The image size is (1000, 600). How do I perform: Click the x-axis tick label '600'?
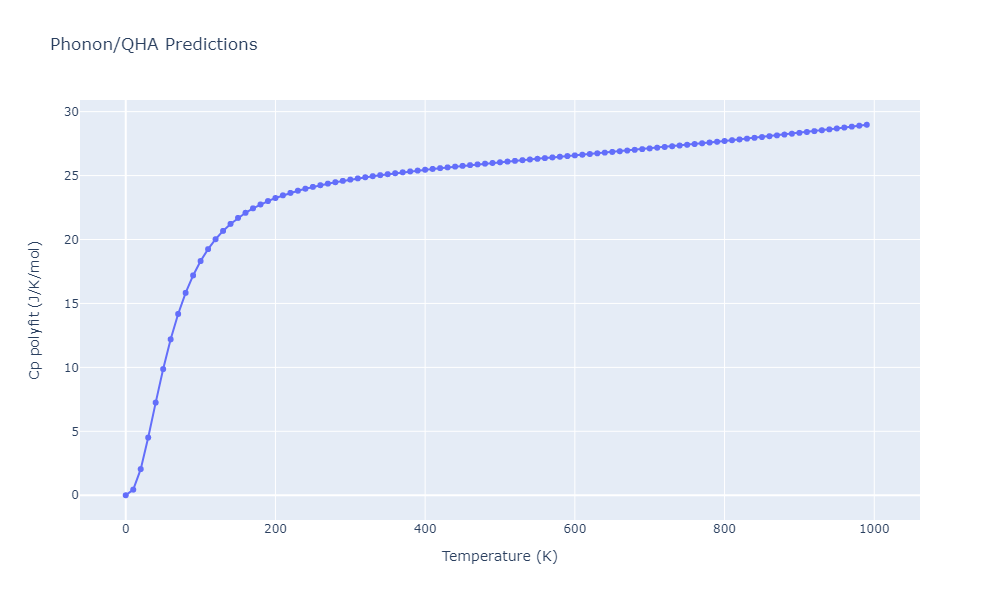pyautogui.click(x=574, y=529)
